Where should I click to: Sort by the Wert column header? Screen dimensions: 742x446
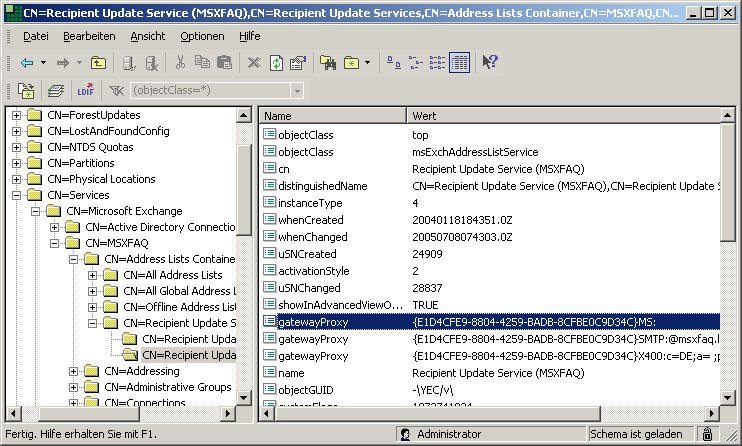pos(563,116)
